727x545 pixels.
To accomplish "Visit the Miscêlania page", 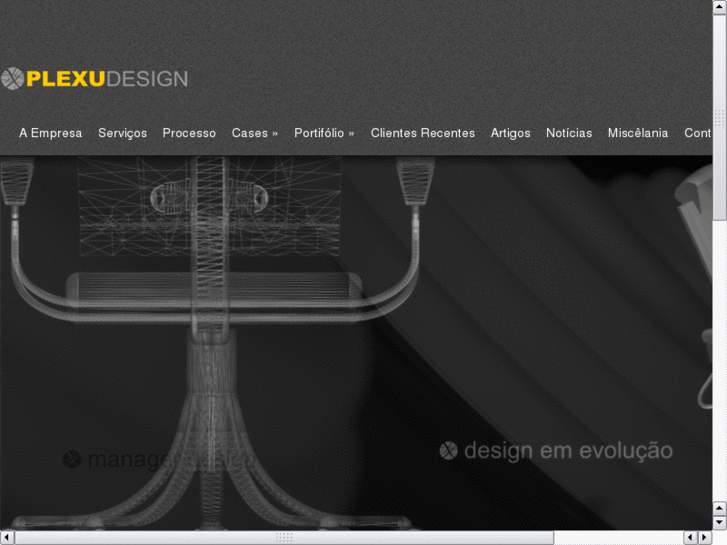I will click(x=638, y=133).
